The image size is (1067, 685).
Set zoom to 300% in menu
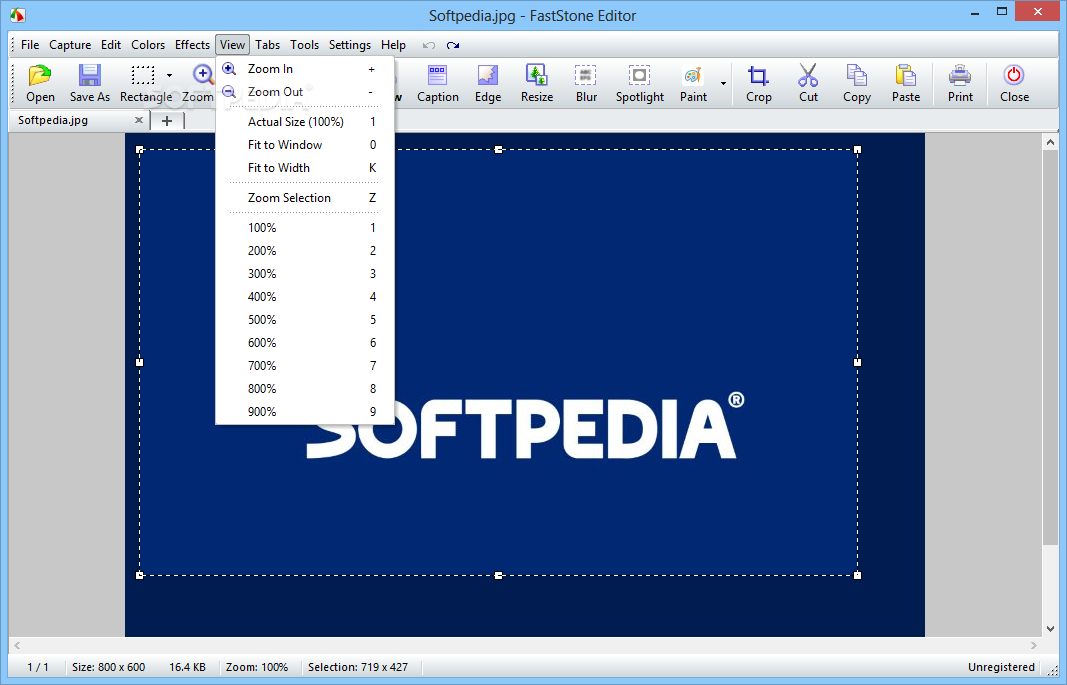305,274
